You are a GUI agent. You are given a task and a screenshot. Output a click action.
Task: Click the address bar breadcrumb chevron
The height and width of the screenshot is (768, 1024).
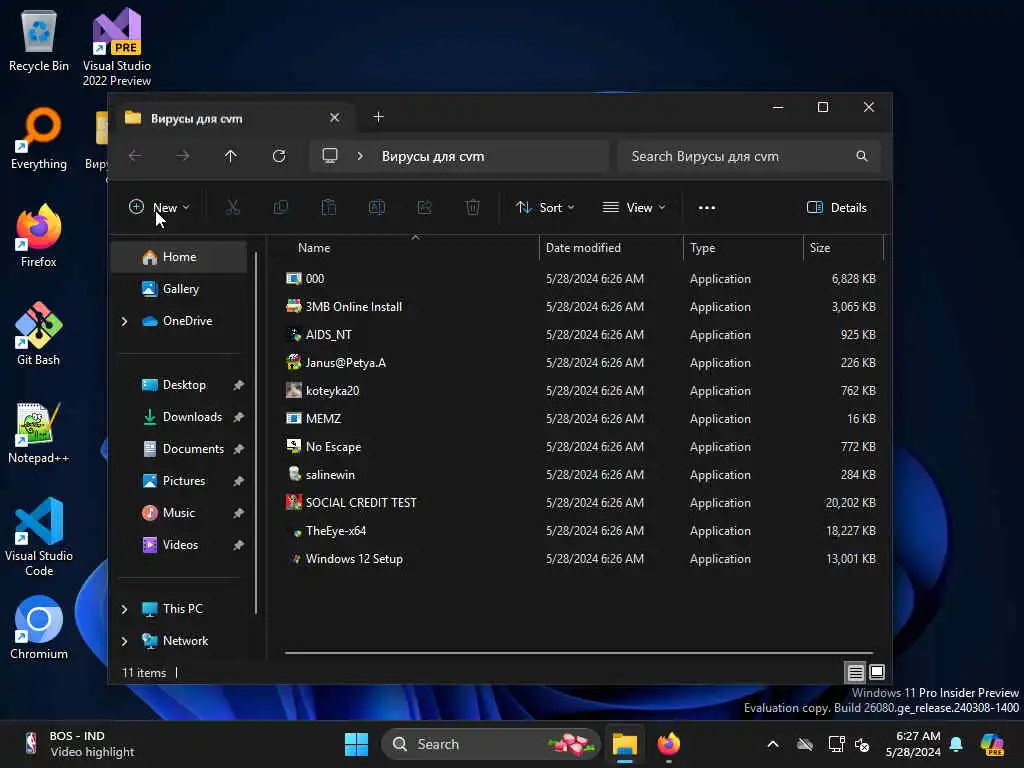pos(360,156)
